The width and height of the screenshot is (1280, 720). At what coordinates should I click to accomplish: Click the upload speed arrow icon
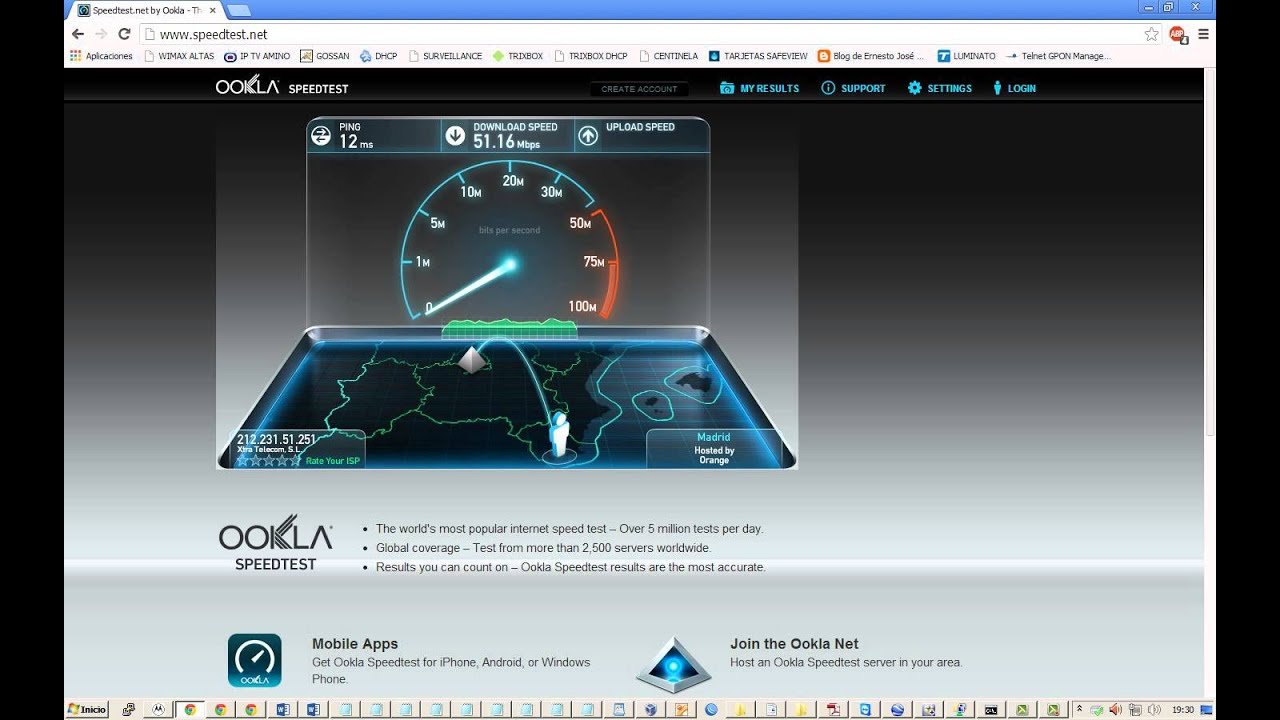click(588, 136)
